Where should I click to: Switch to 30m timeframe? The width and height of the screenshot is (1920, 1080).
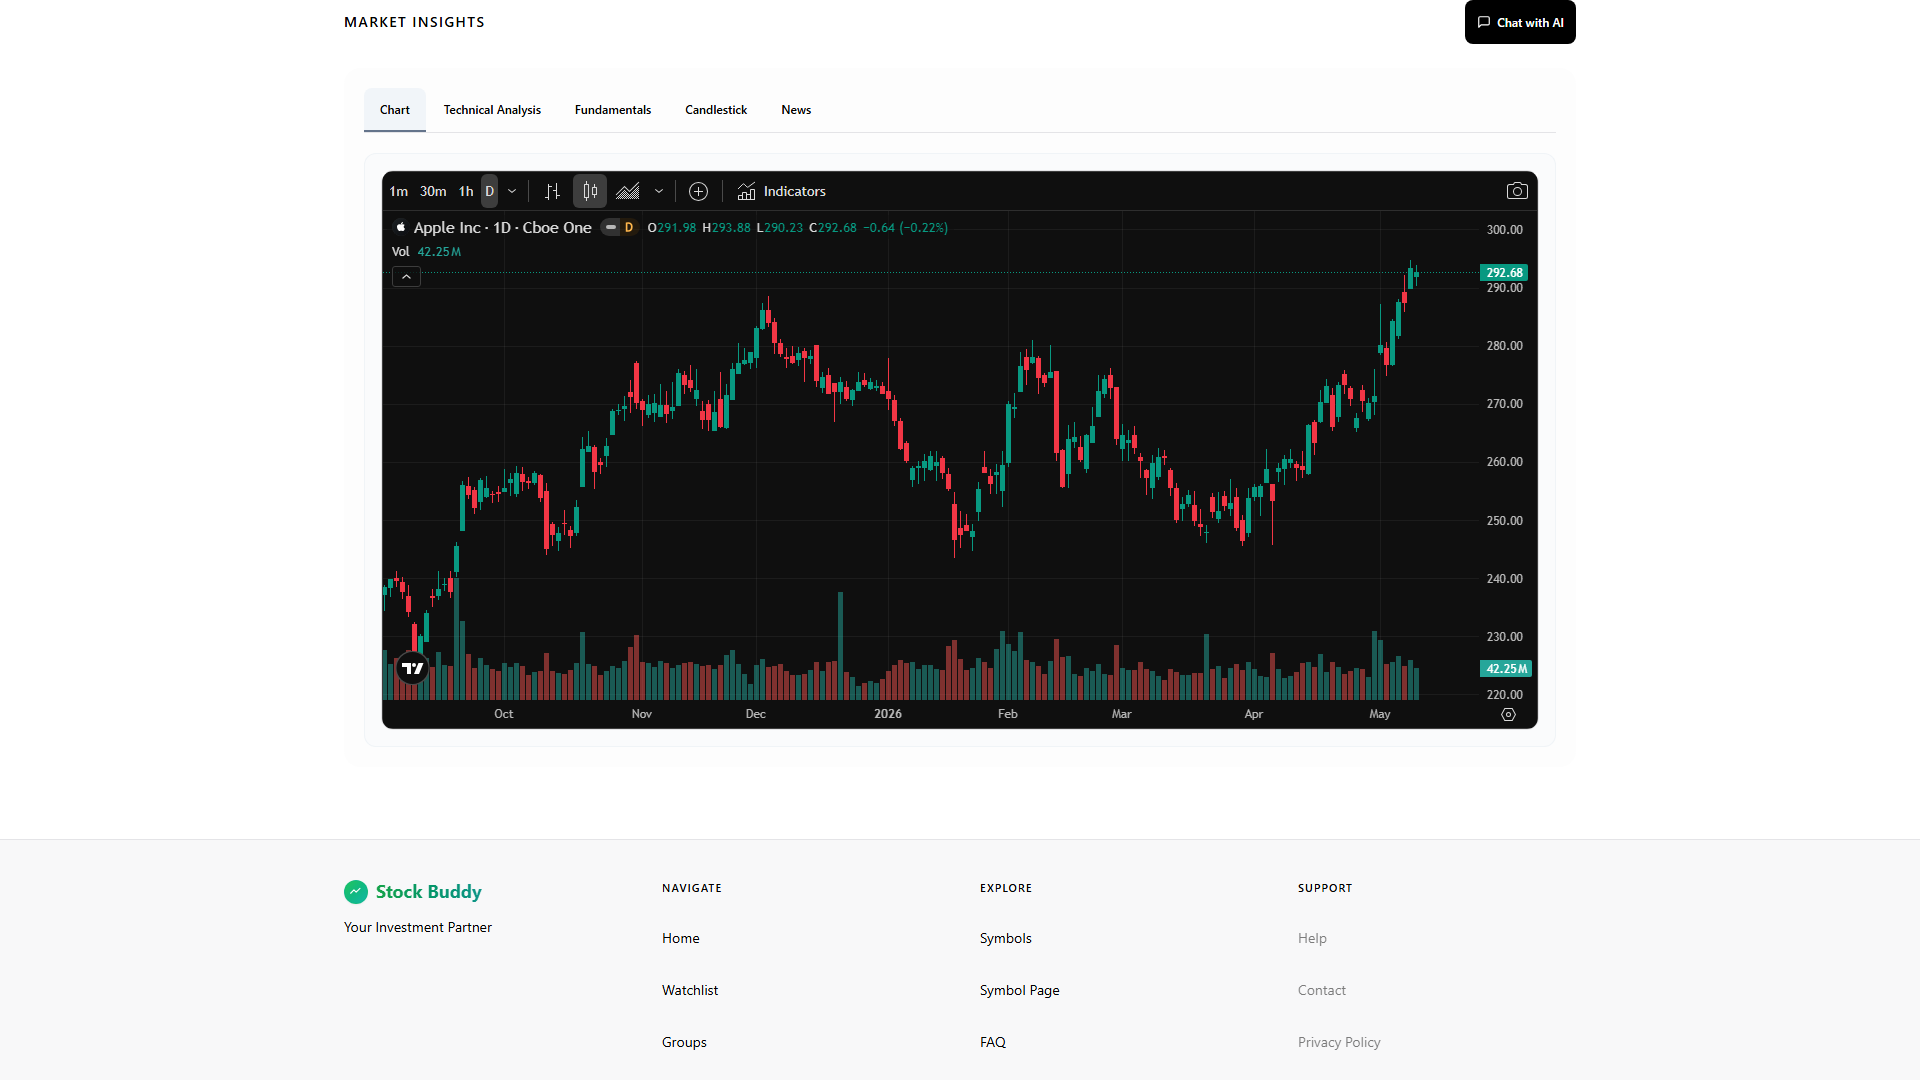[x=433, y=191]
